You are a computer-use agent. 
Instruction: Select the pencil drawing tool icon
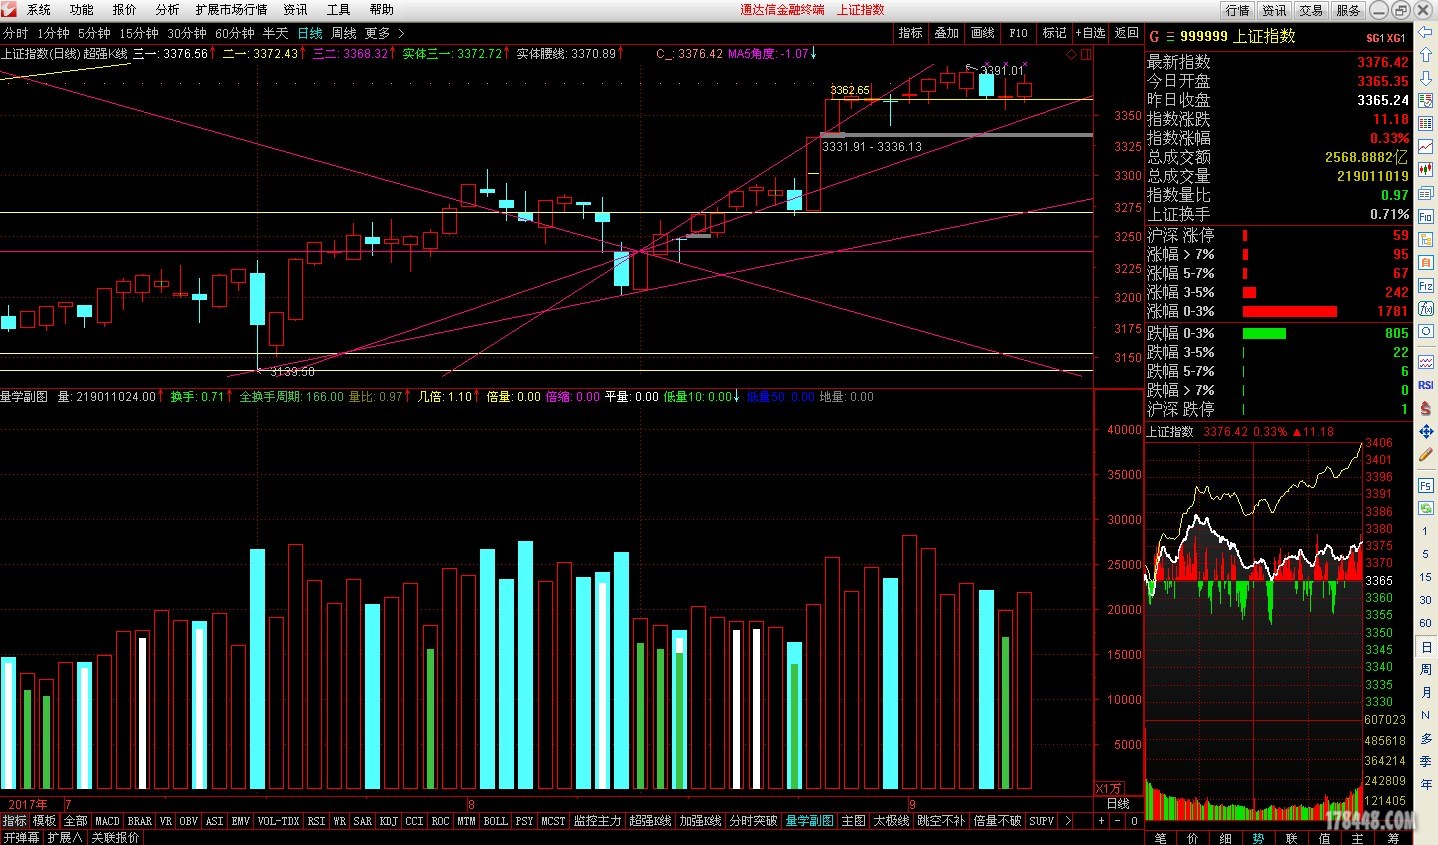tap(1426, 455)
